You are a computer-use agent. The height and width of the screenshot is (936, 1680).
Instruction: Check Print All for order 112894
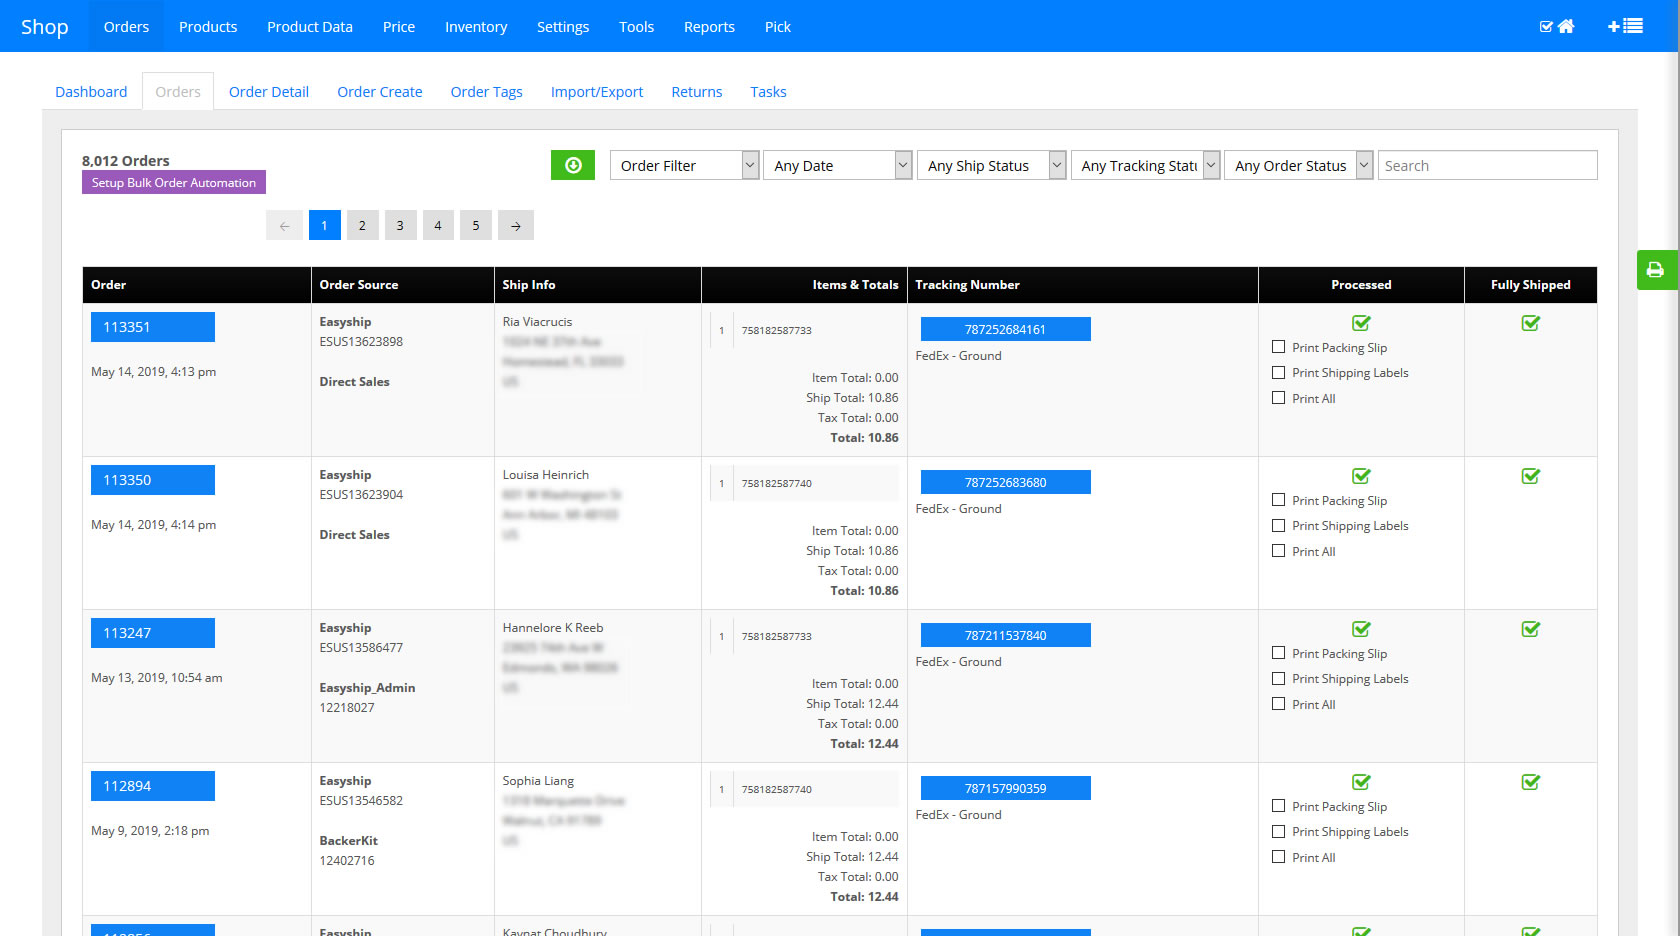click(1278, 857)
